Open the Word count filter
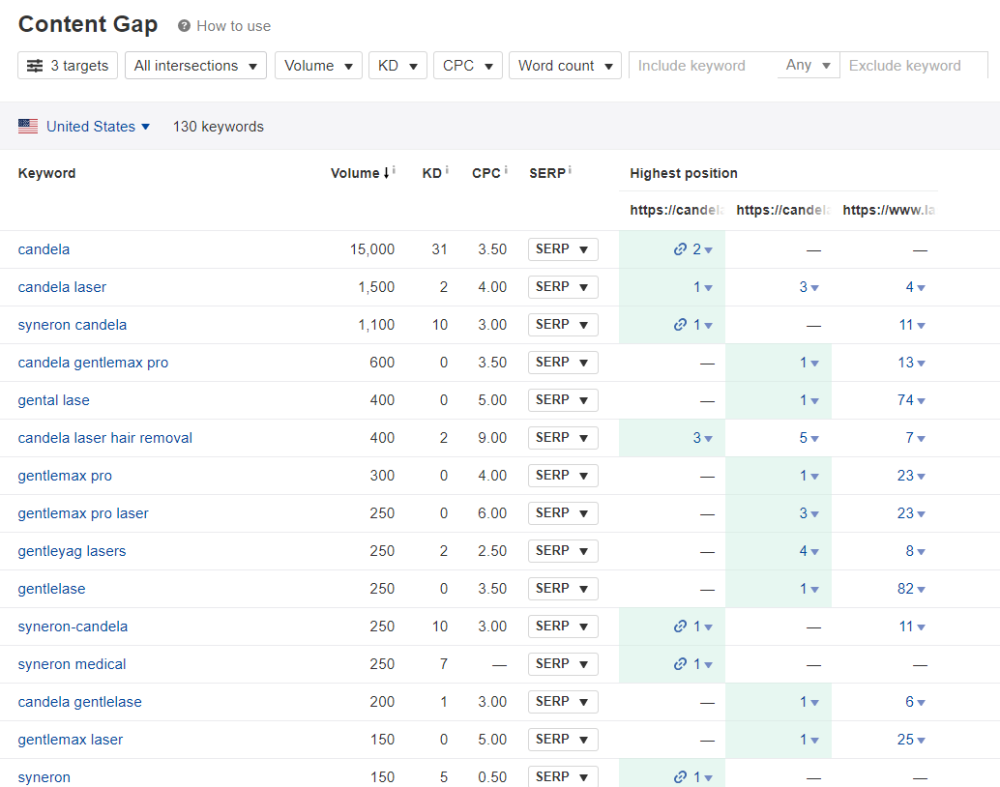This screenshot has width=1000, height=787. (565, 66)
